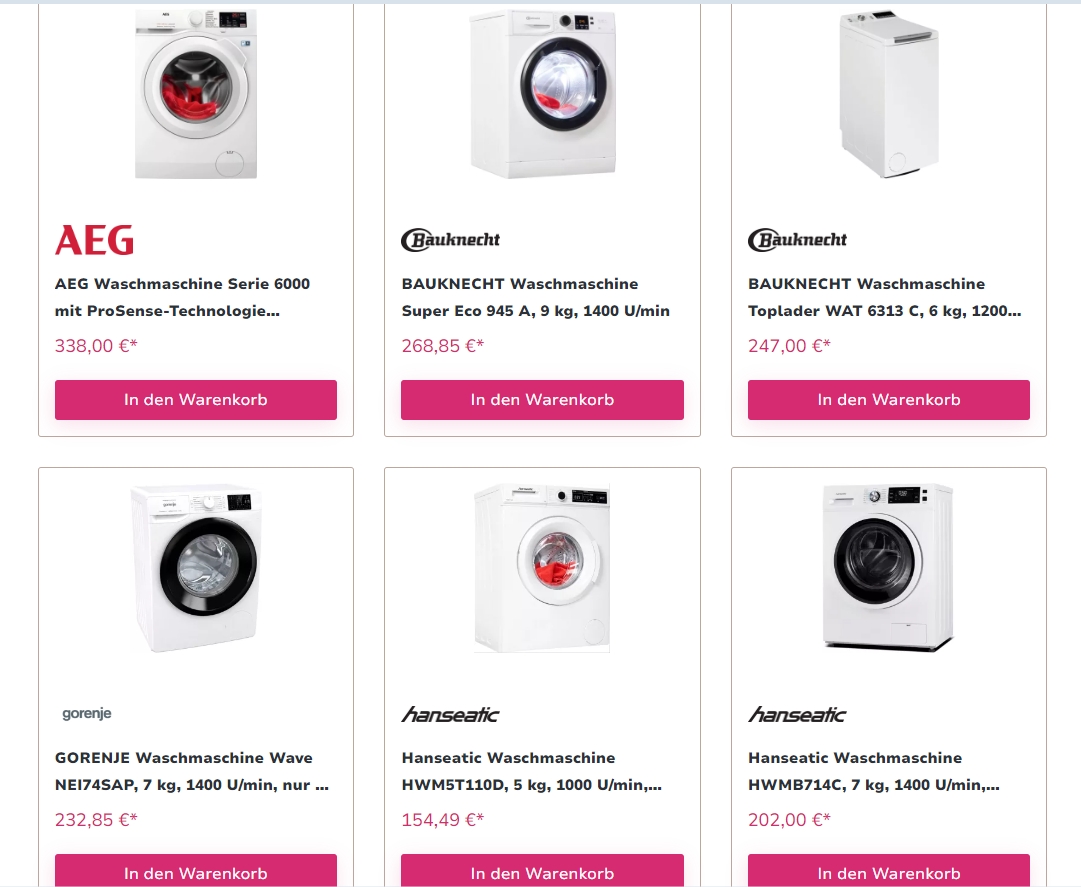This screenshot has width=1081, height=887.
Task: Open the Bauknecht Toplader WAT 6313 C image
Action: [889, 94]
